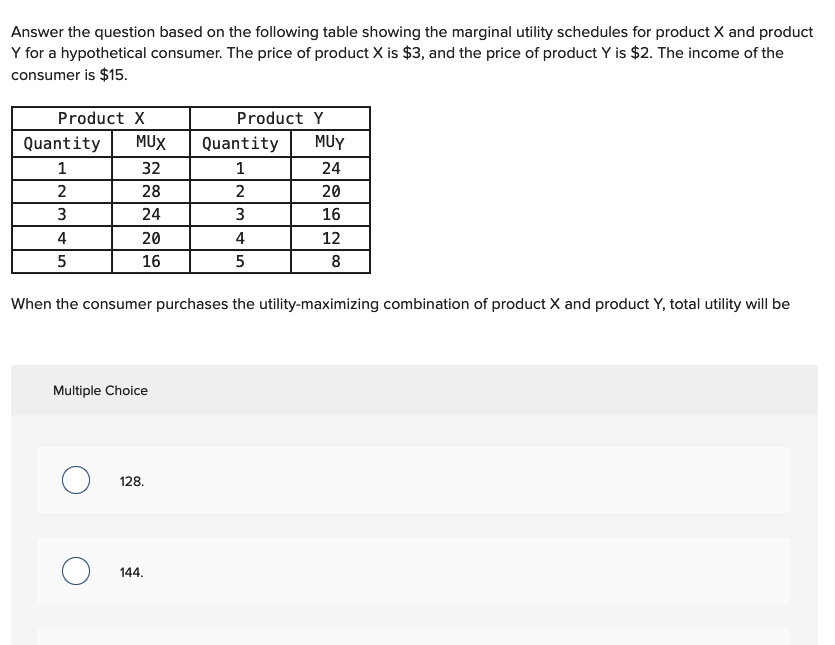This screenshot has height=645, width=835.
Task: Click the answer choice labeled 144
Action: [131, 572]
